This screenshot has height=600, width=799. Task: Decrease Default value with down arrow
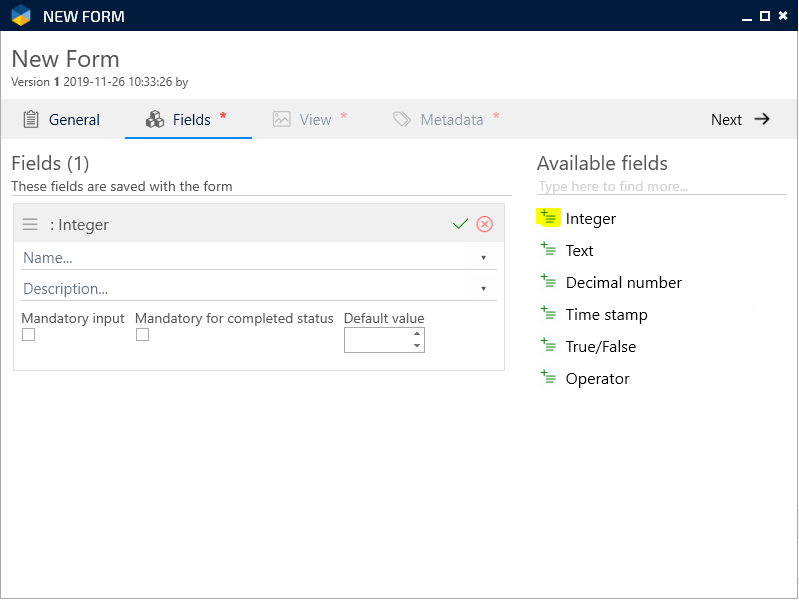tap(417, 346)
